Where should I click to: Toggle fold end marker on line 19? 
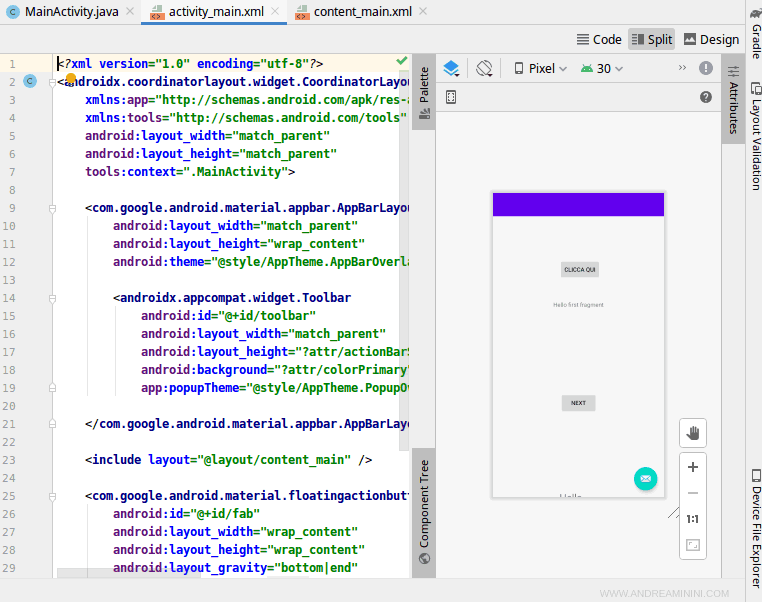pyautogui.click(x=52, y=388)
